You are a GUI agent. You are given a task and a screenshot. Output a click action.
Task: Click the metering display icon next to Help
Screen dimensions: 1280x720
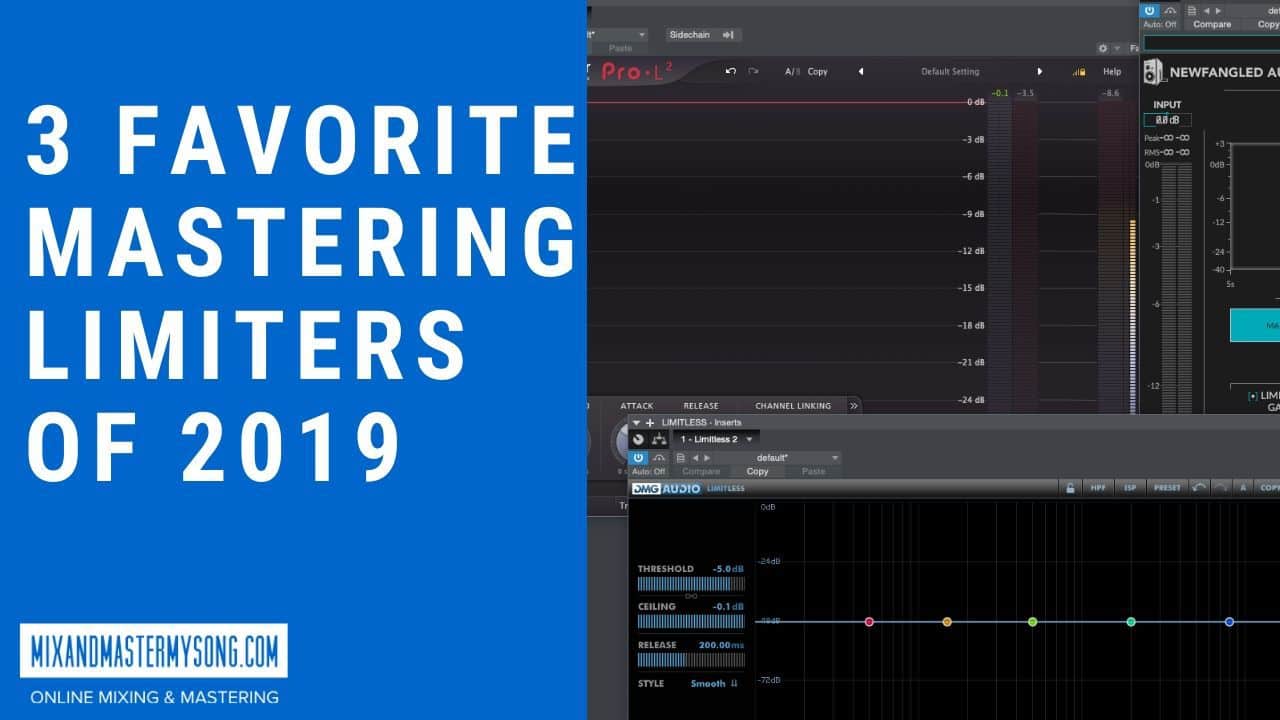tap(1079, 71)
